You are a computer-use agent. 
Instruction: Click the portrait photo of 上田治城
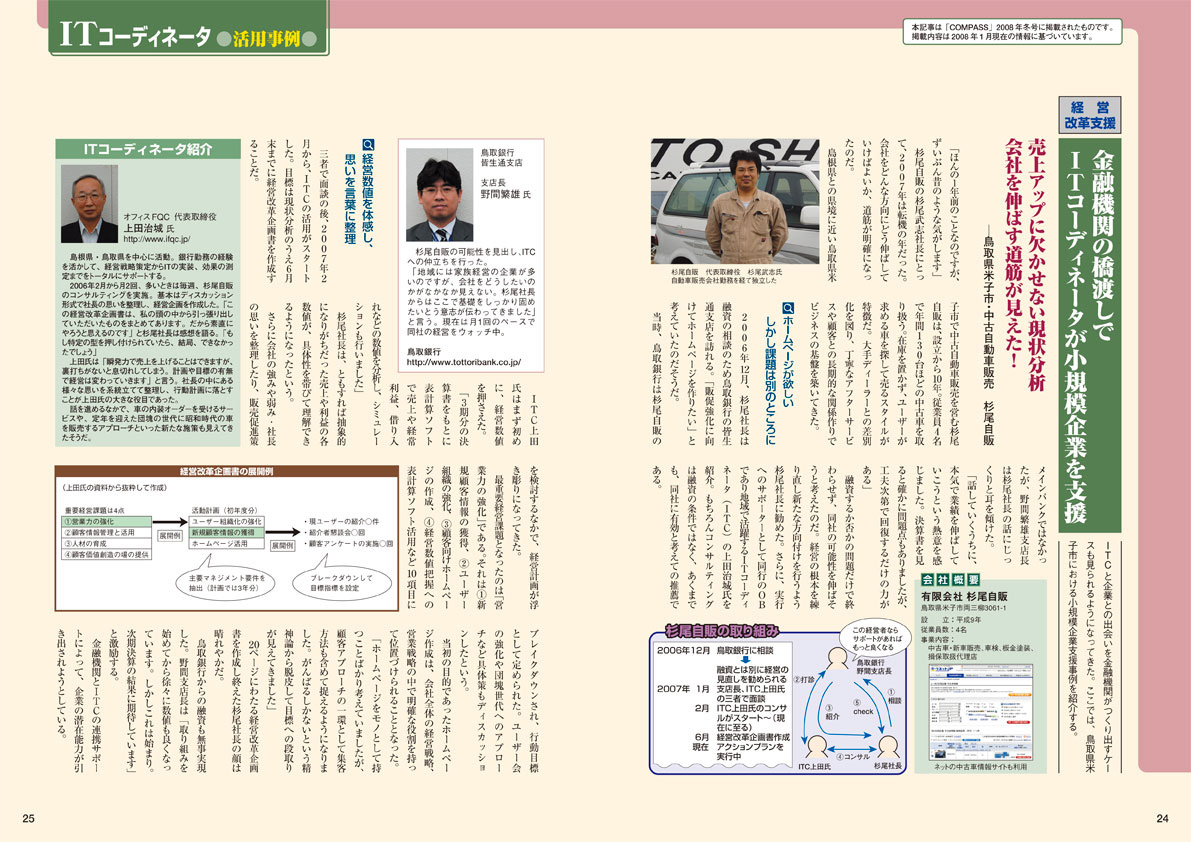[x=89, y=203]
